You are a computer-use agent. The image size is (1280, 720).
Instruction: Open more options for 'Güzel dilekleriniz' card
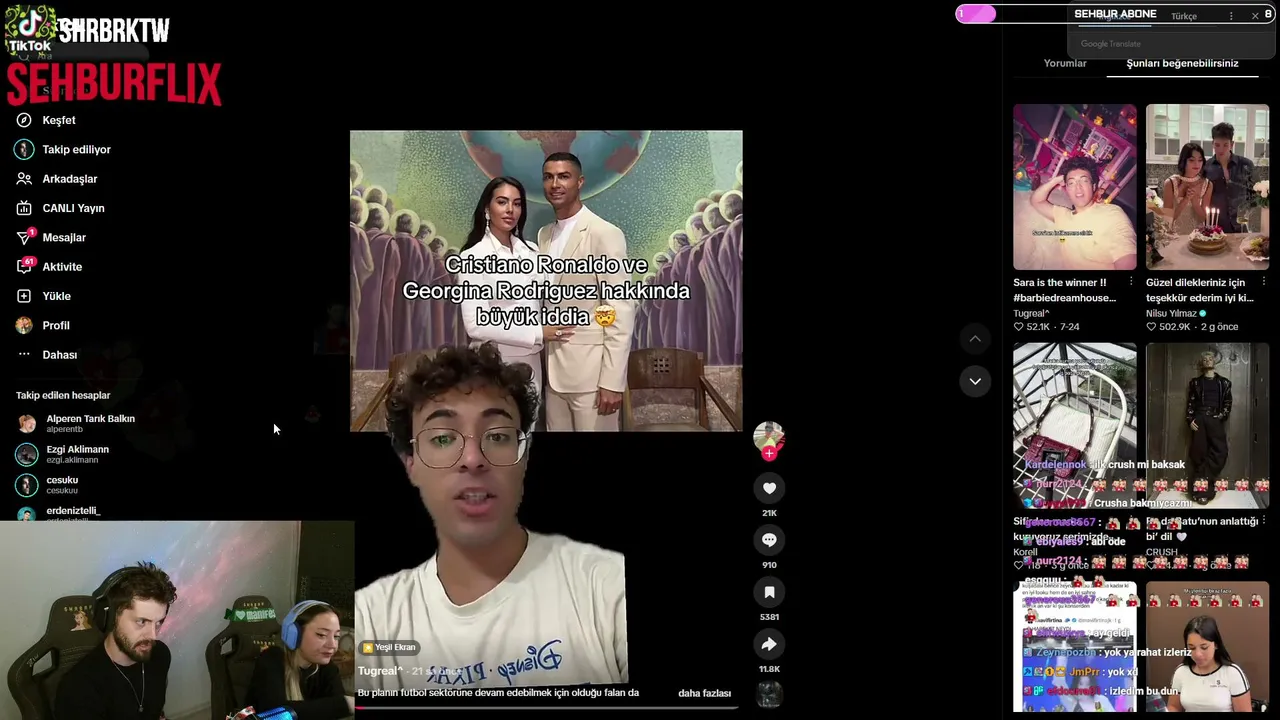pyautogui.click(x=1264, y=283)
